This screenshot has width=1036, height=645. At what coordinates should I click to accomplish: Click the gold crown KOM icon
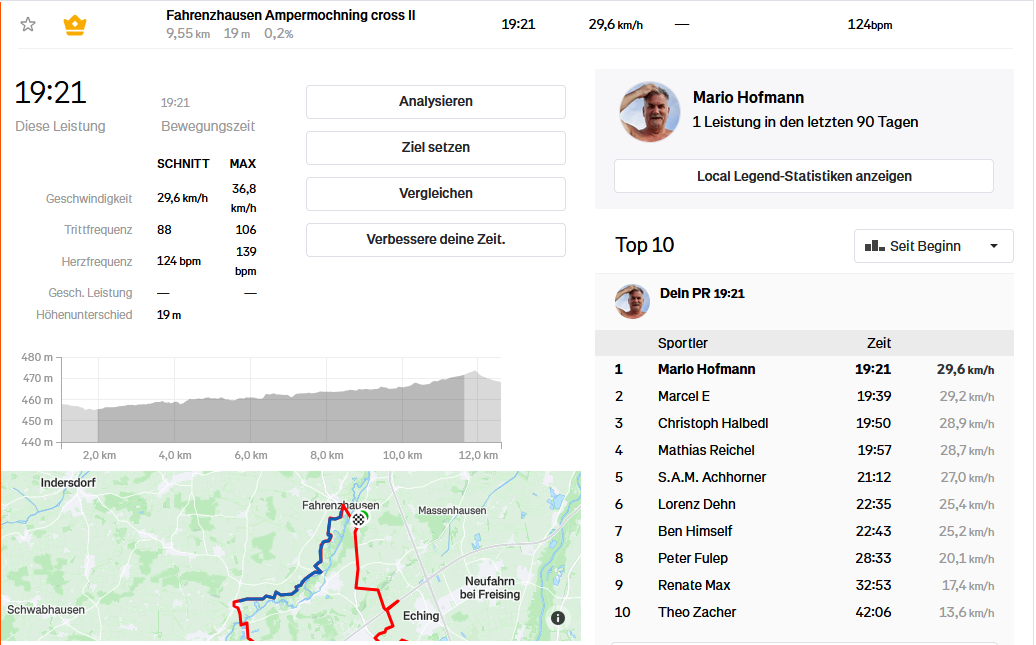pos(75,25)
